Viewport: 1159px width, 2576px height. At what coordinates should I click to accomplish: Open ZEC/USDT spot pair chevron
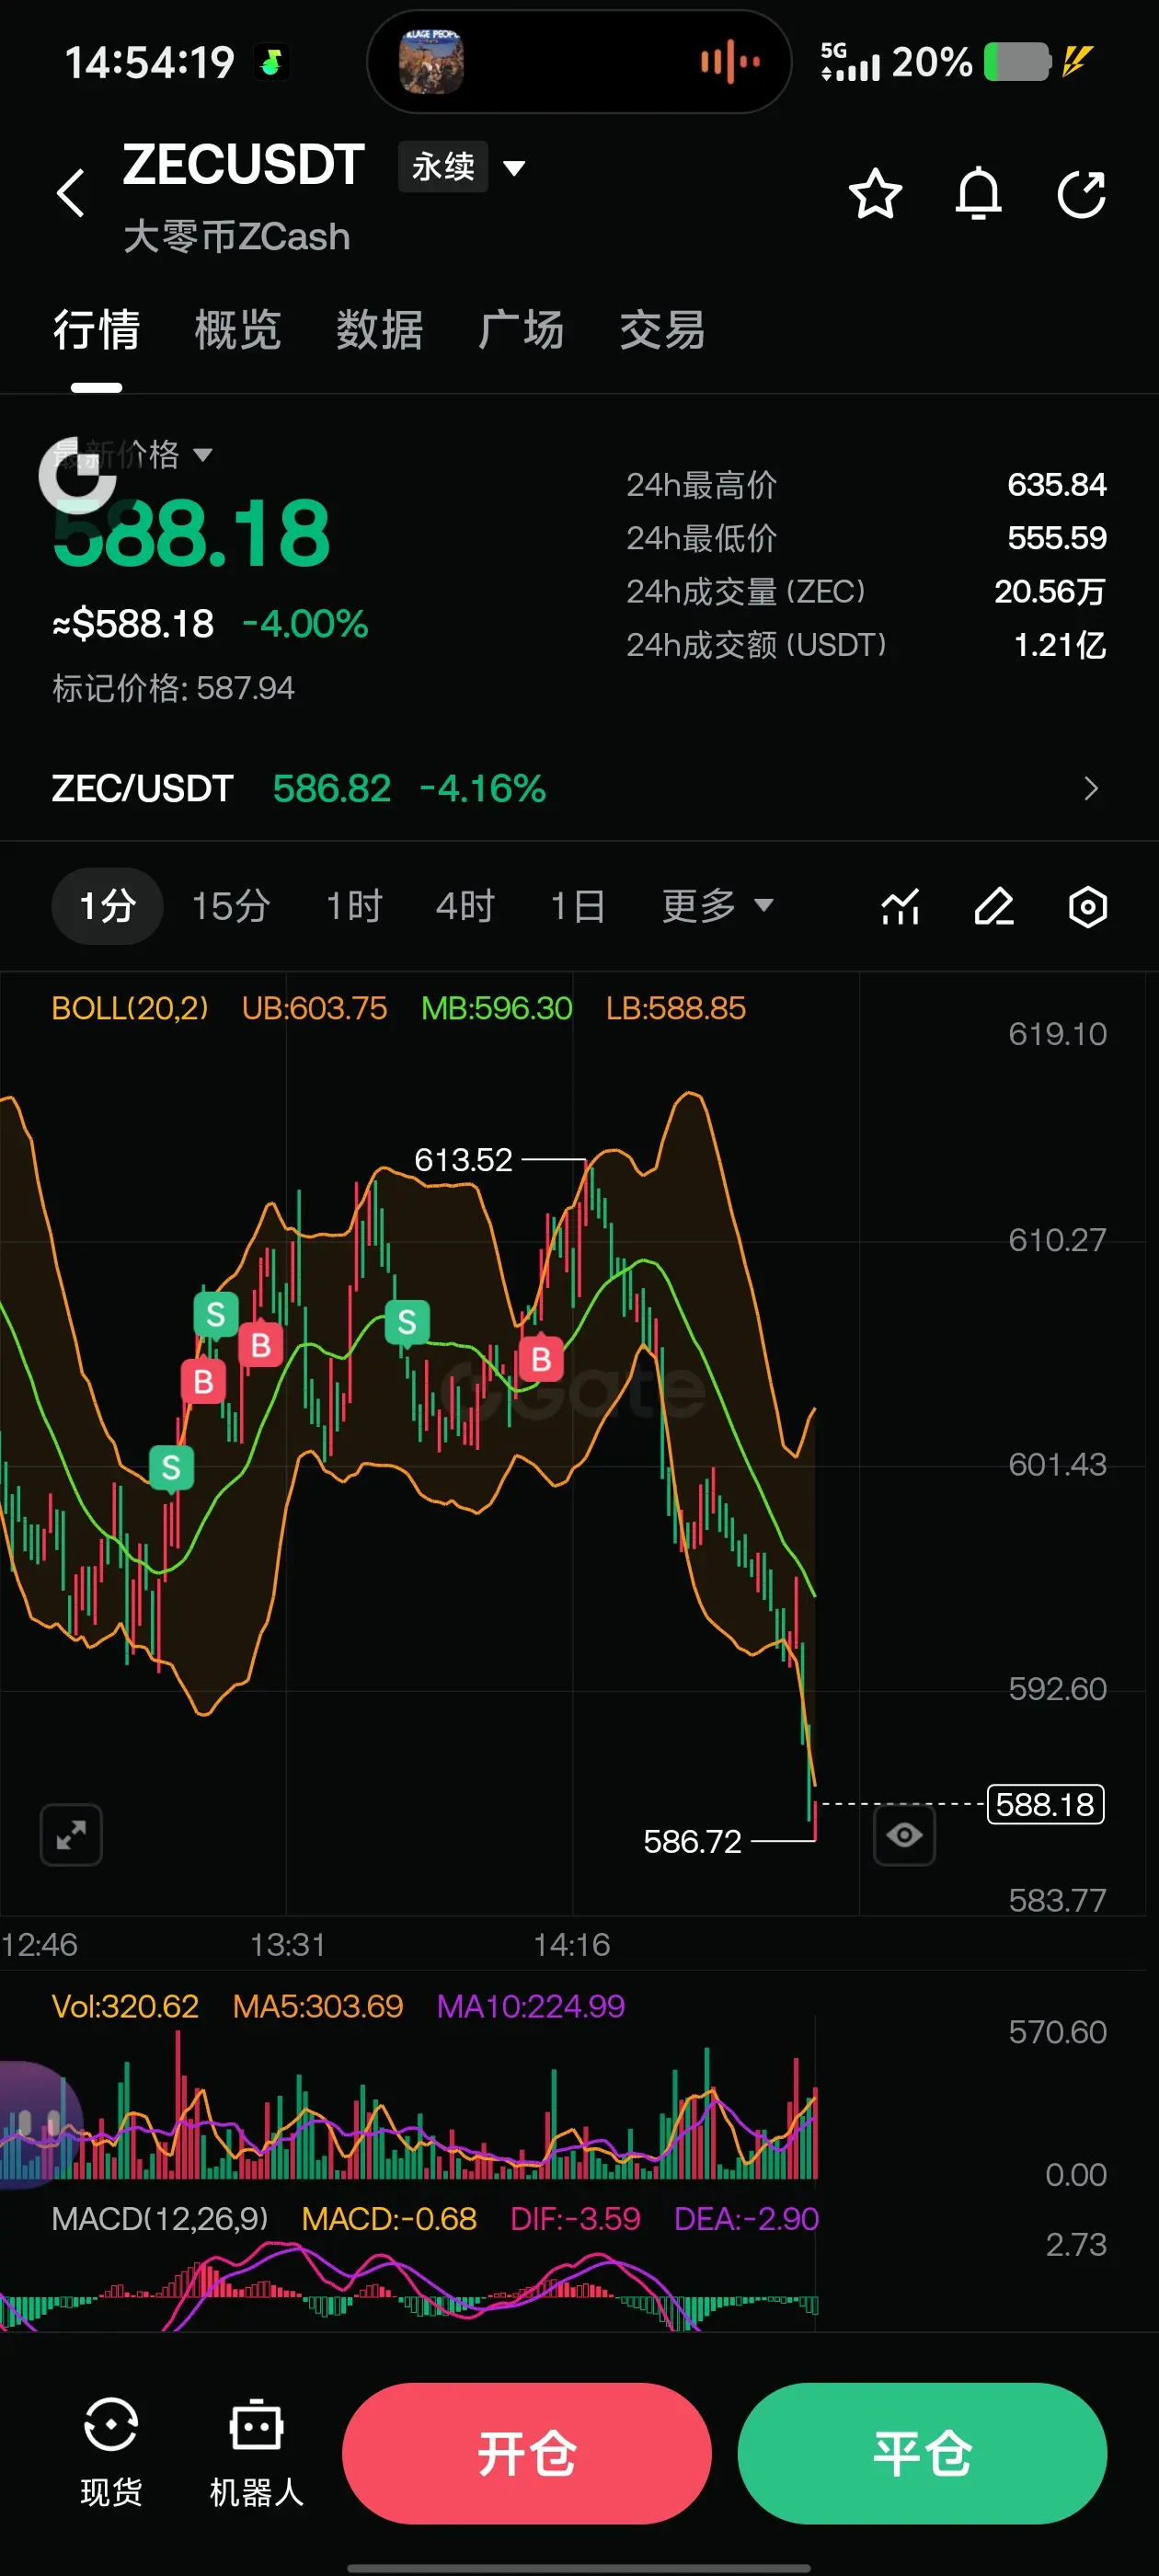click(x=1091, y=789)
